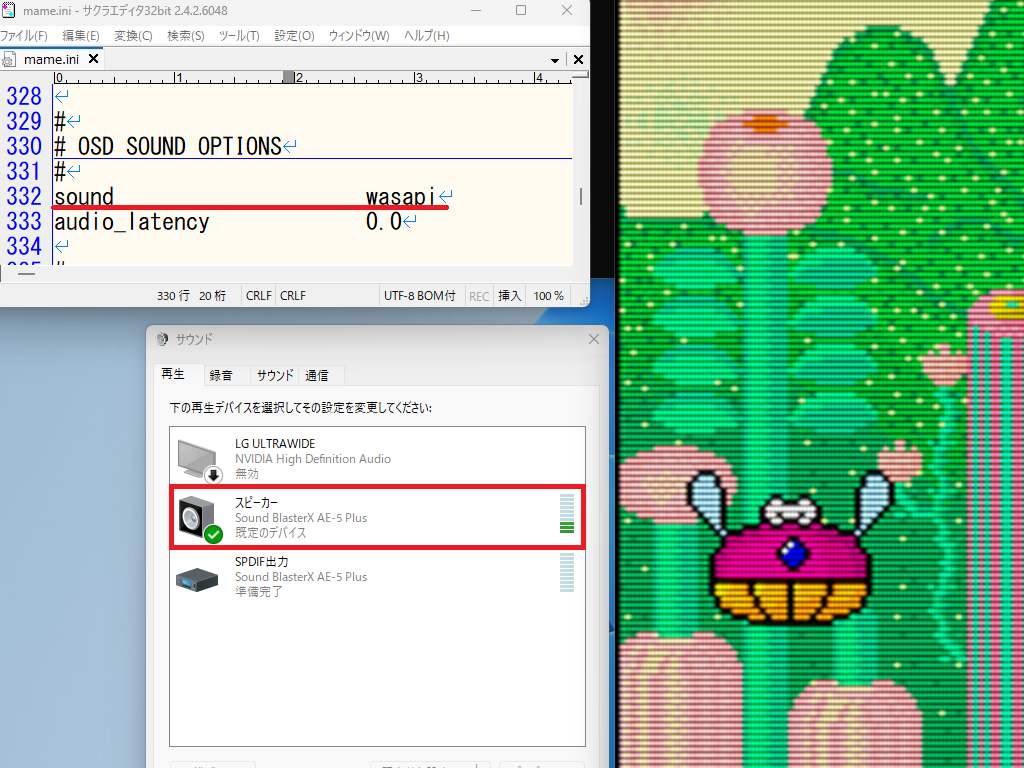The image size is (1024, 768).
Task: Click the 100 % zoom level indicator
Action: coord(548,296)
